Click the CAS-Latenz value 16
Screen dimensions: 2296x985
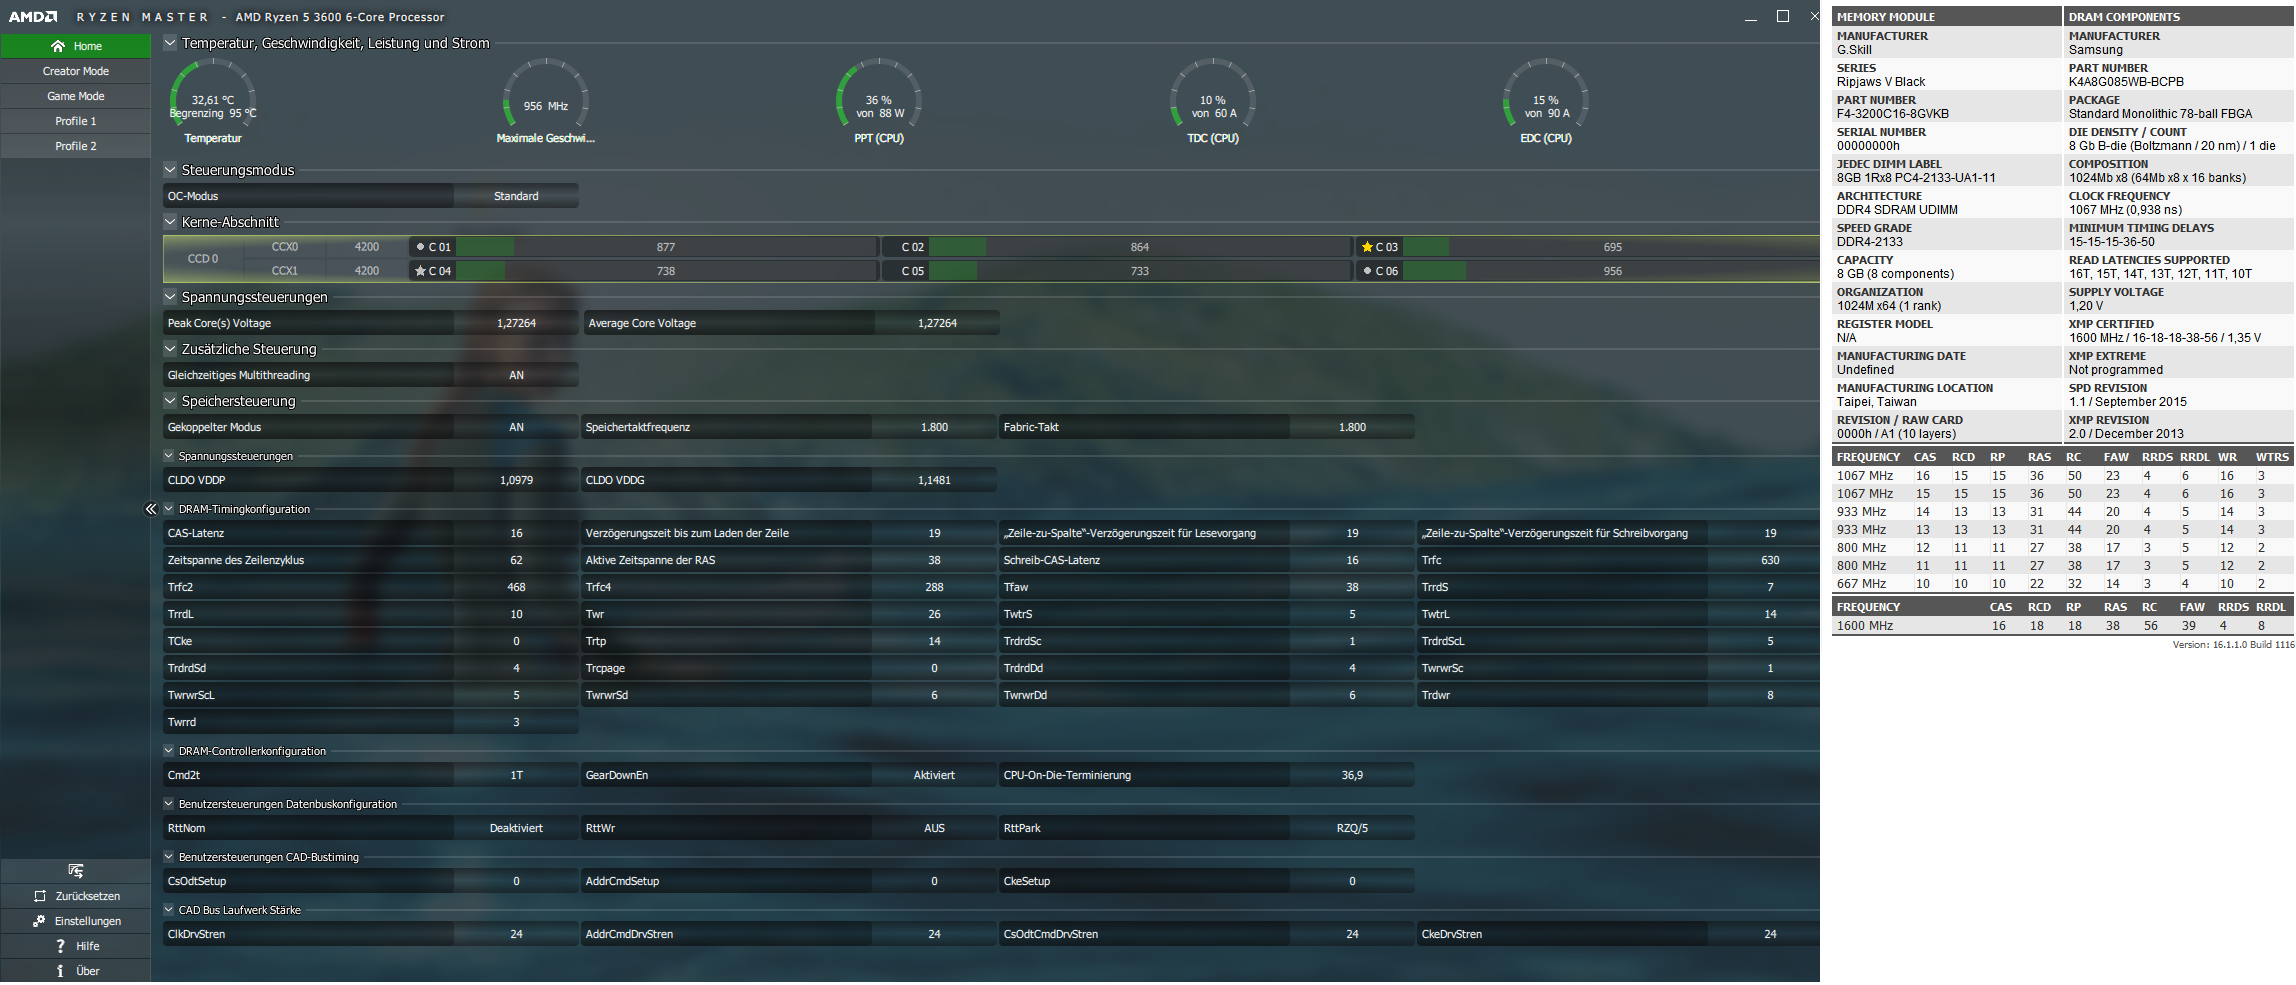point(516,533)
